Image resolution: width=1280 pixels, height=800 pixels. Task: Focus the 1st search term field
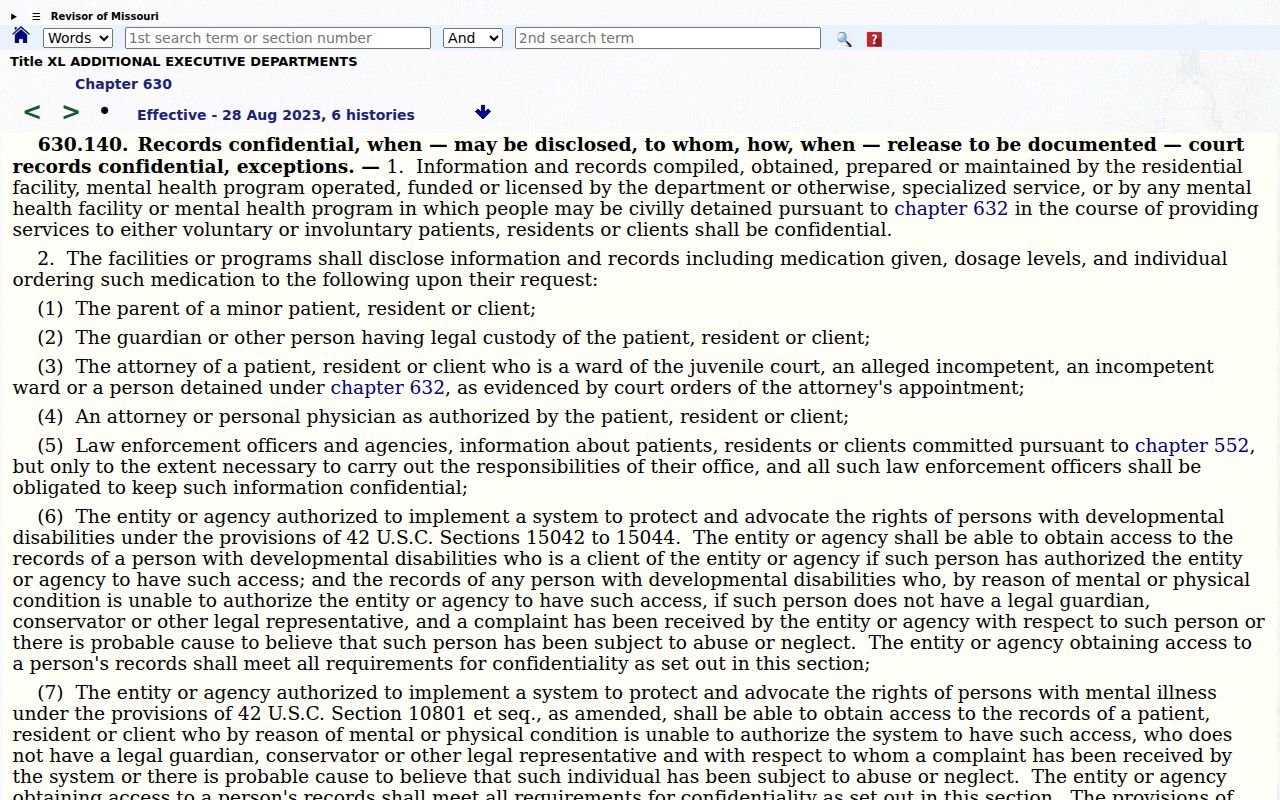point(278,38)
